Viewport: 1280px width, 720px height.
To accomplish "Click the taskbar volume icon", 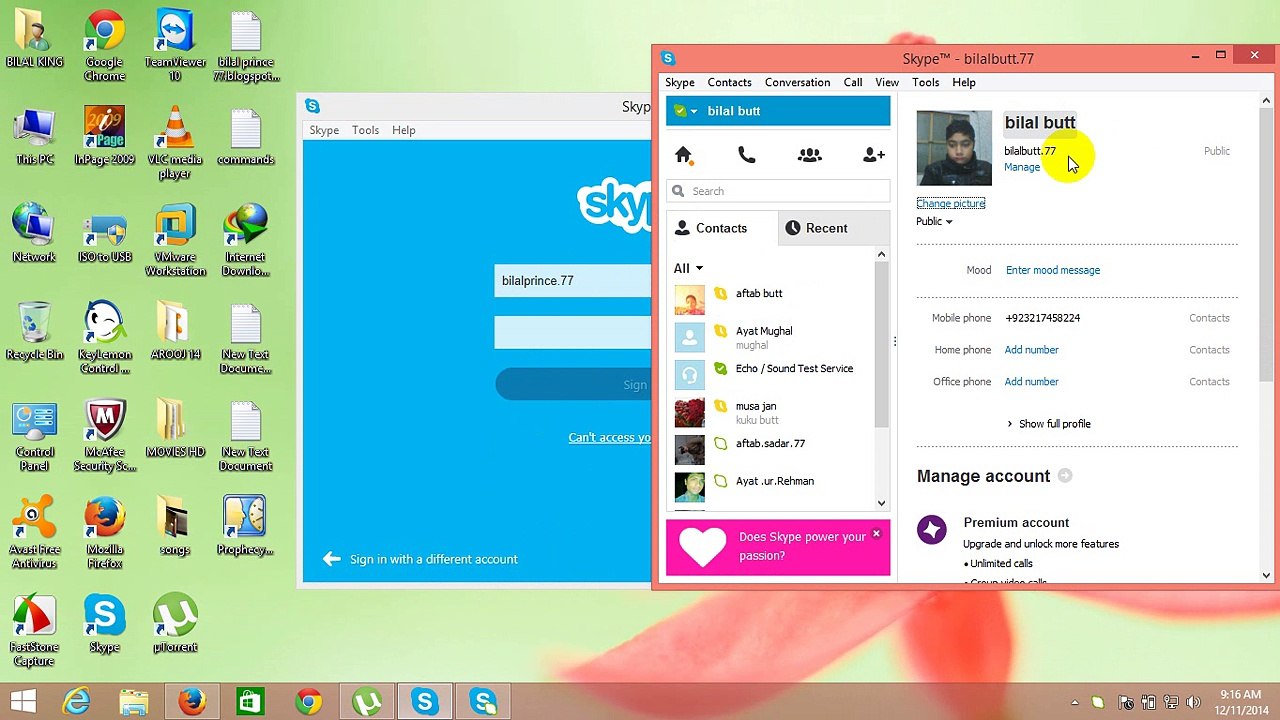I will [x=1193, y=702].
